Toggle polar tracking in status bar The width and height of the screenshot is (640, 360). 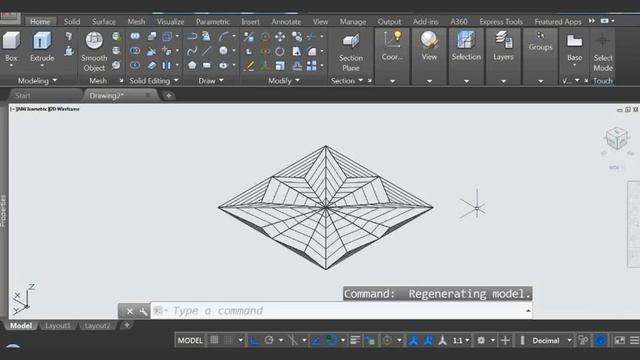pos(269,340)
